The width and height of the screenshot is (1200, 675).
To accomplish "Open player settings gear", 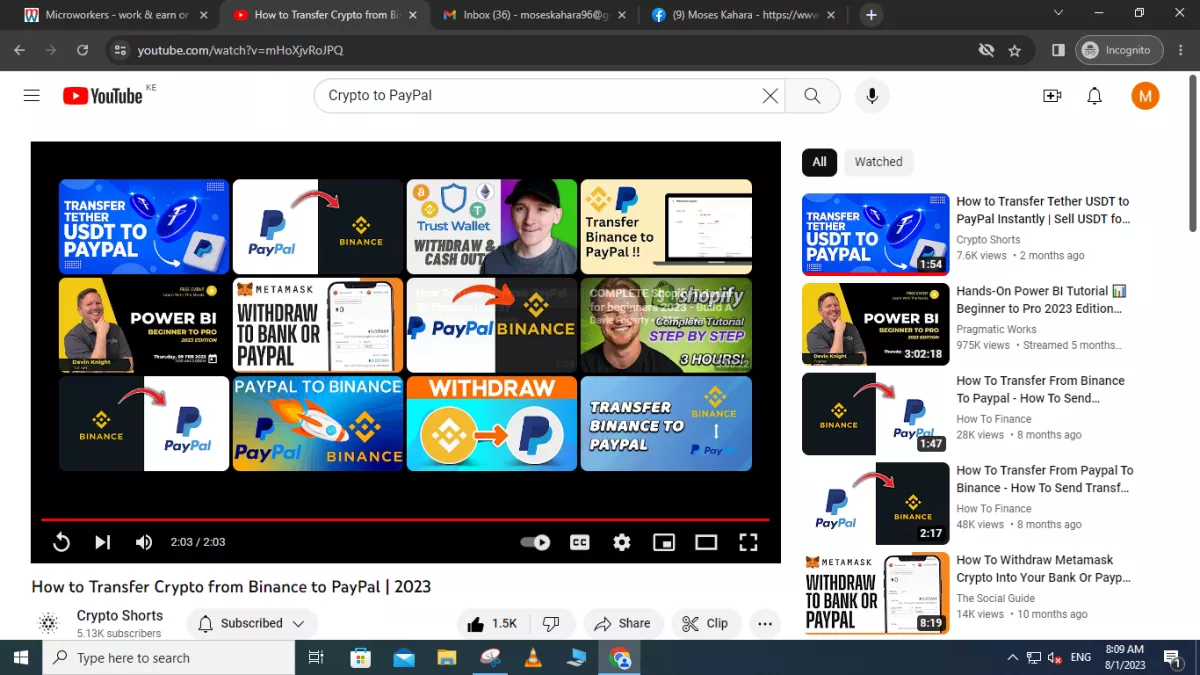I will [622, 542].
